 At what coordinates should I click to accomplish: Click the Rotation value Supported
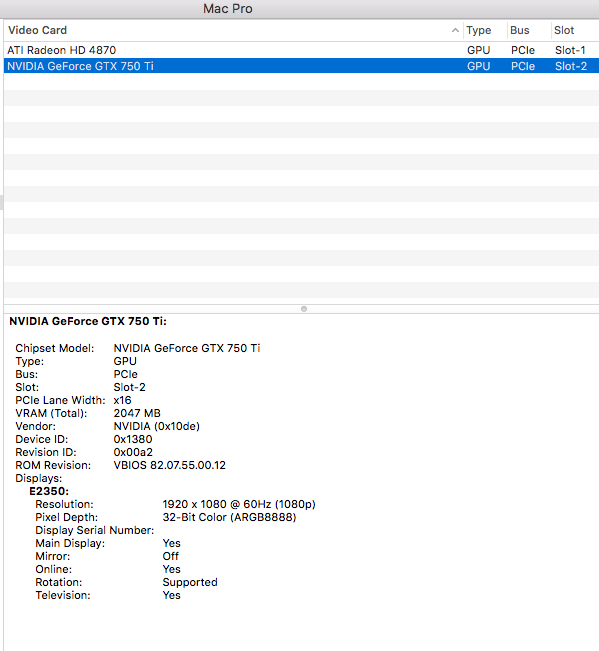click(x=190, y=582)
